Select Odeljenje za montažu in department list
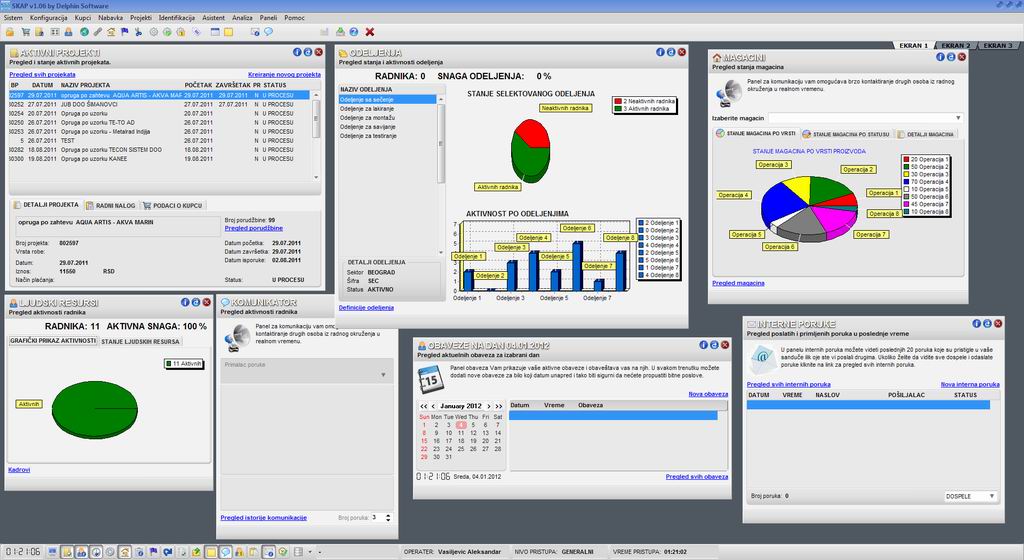 coord(388,117)
